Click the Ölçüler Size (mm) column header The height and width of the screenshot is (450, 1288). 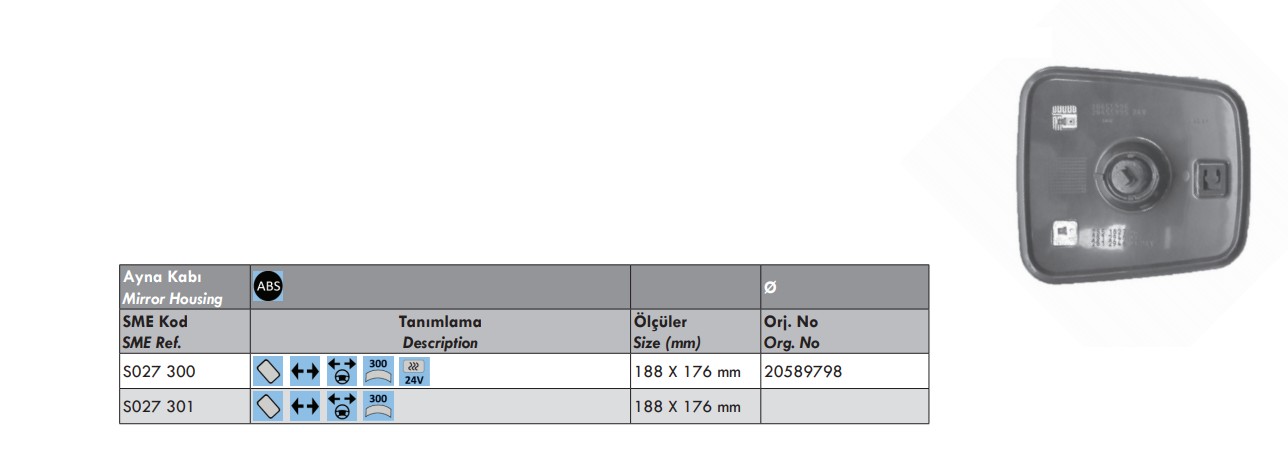669,332
